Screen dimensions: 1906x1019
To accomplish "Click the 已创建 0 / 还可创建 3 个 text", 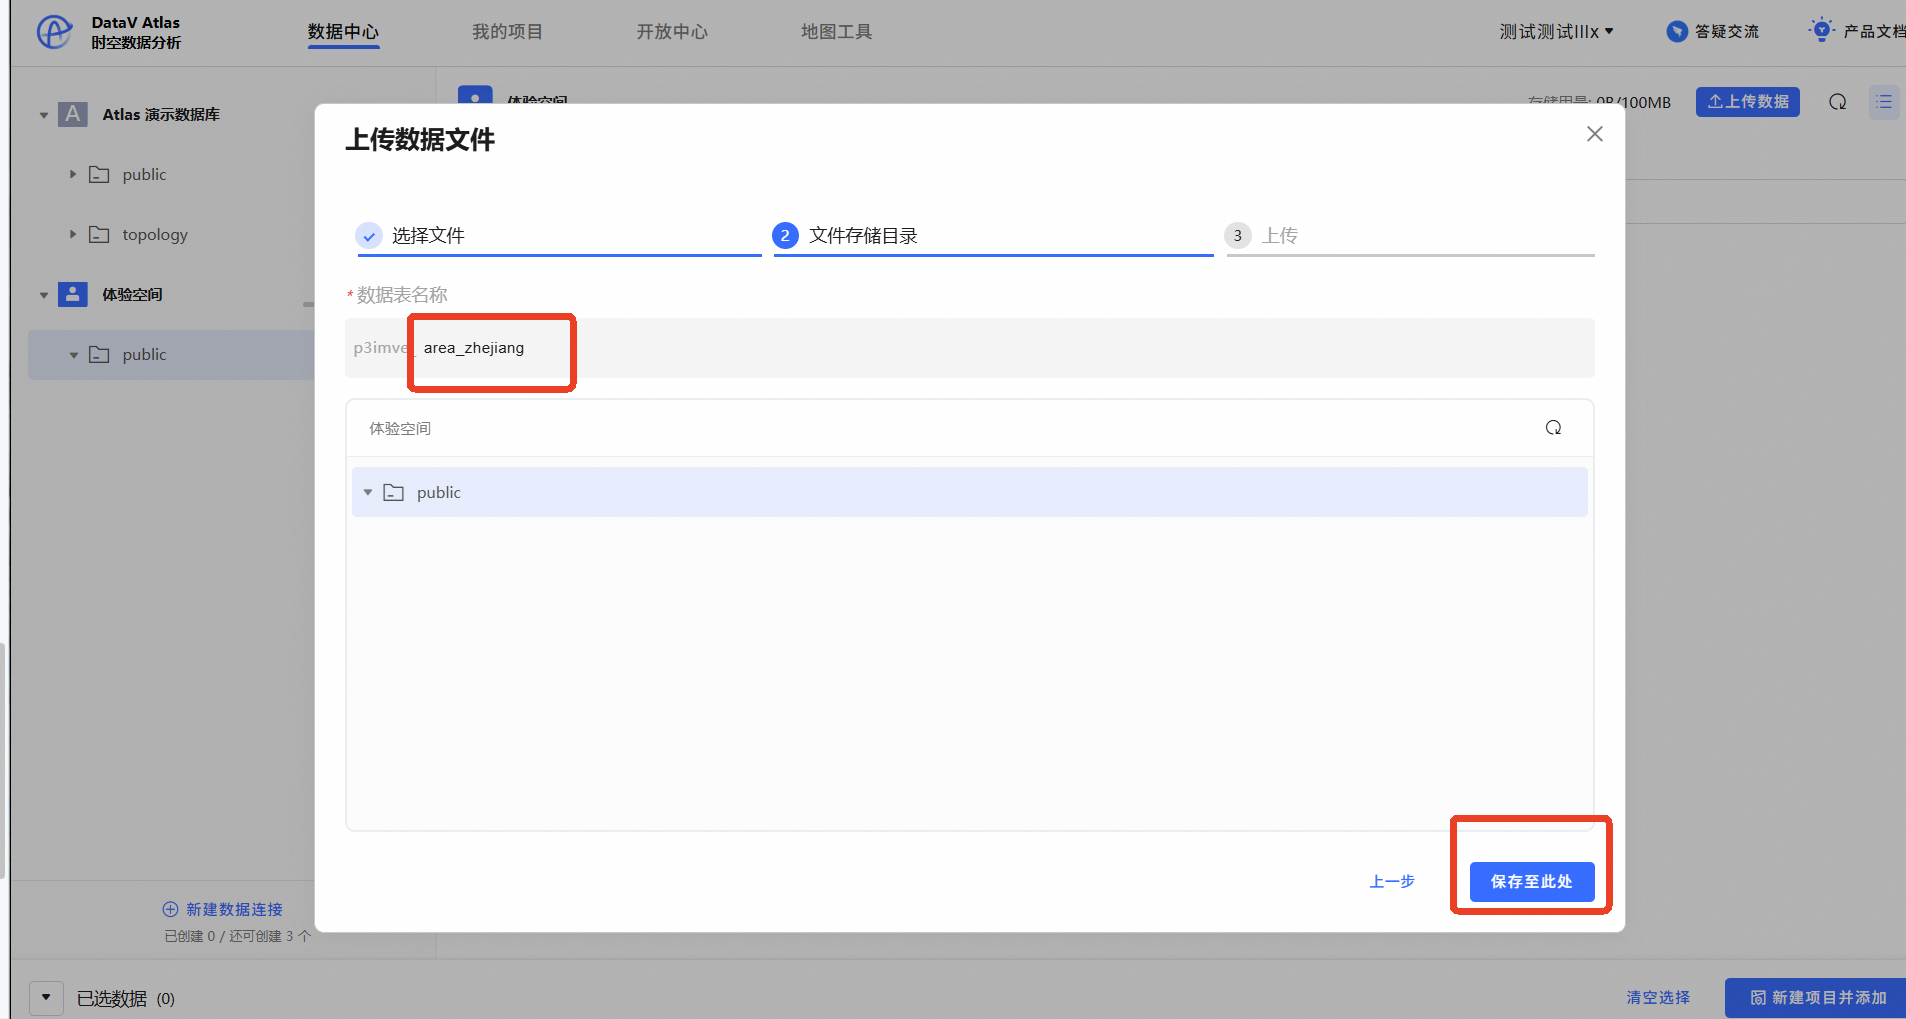I will coord(238,936).
